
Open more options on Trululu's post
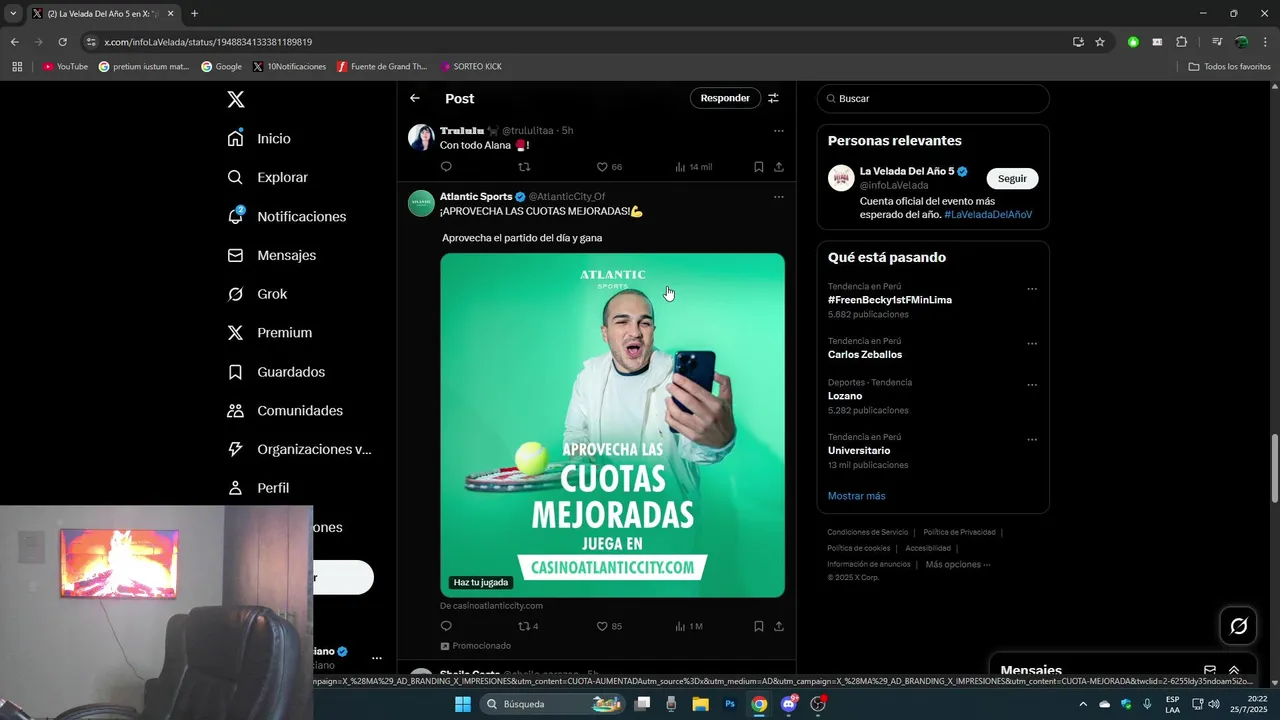tap(779, 131)
